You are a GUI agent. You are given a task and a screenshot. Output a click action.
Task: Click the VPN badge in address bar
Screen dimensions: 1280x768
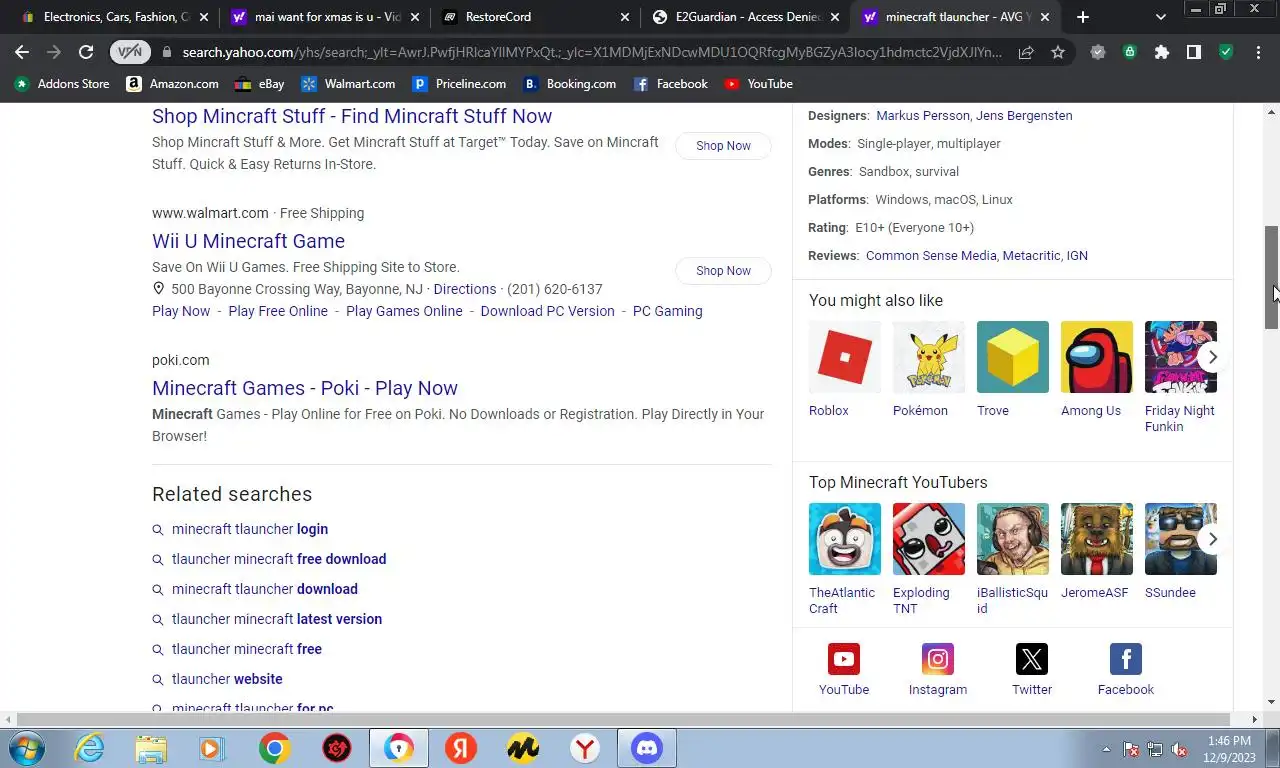(x=130, y=52)
